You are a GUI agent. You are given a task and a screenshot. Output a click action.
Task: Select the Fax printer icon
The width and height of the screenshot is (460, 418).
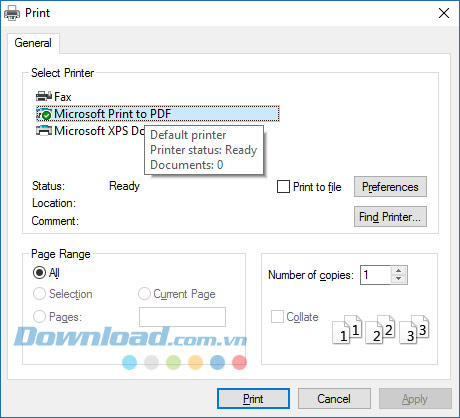point(44,96)
